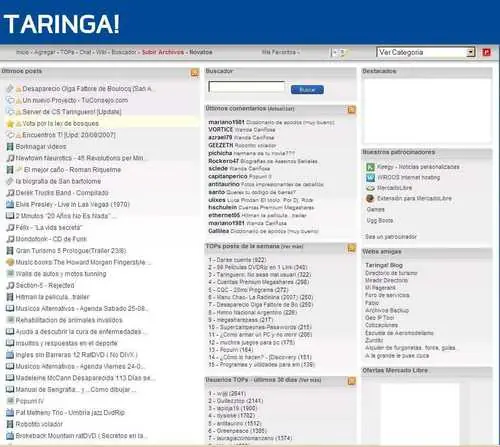Screen dimensions: 500x447
Task: Open post Robotito volador
Action: [x=39, y=424]
